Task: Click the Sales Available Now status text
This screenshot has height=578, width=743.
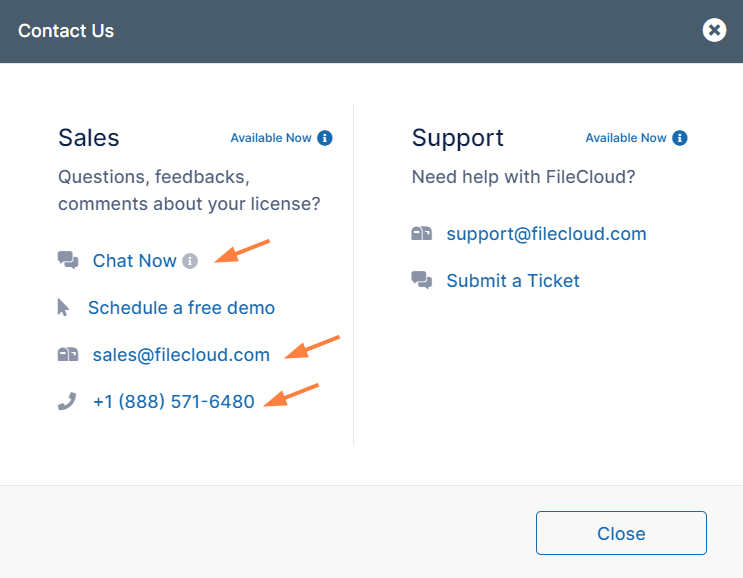Action: [x=271, y=138]
